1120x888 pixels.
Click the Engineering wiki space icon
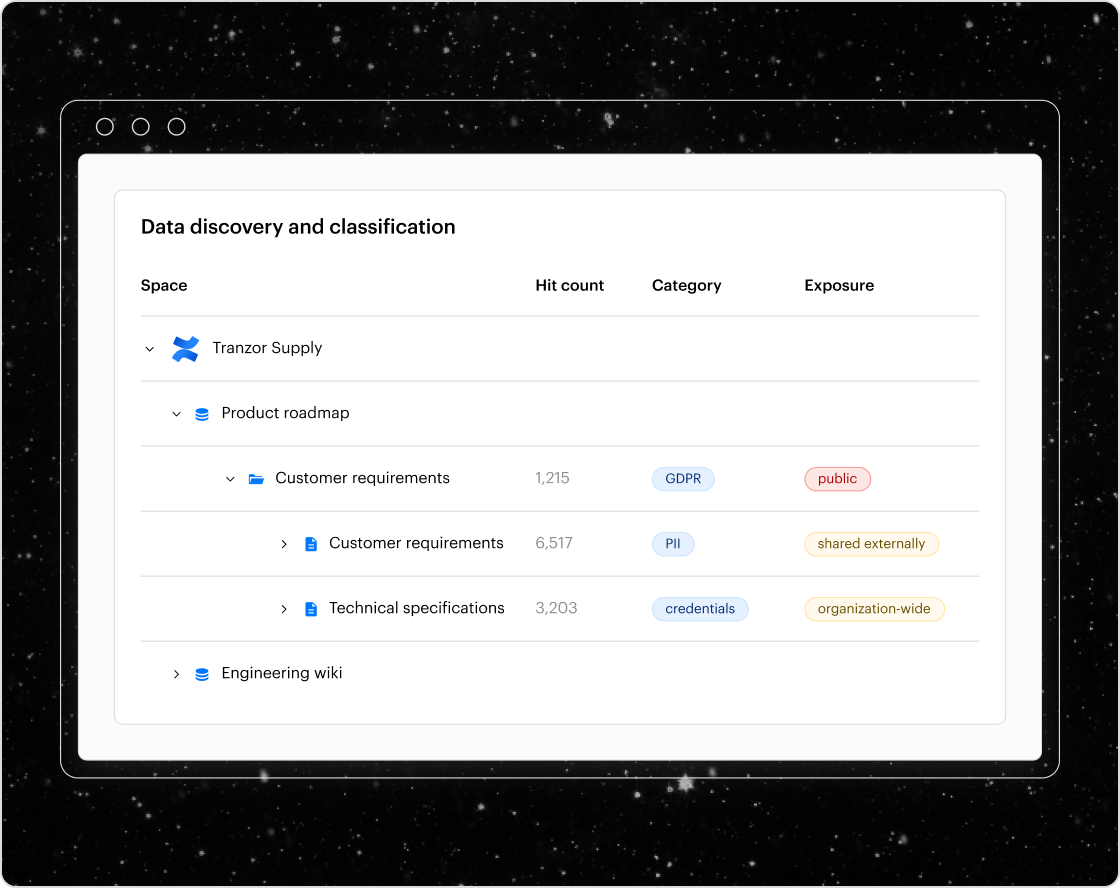point(202,673)
